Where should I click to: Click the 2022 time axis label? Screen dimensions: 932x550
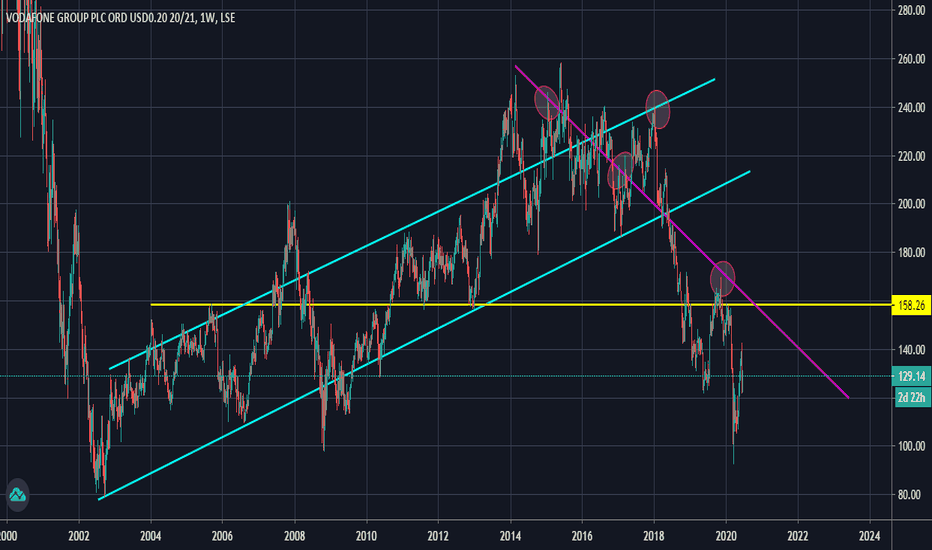[798, 536]
